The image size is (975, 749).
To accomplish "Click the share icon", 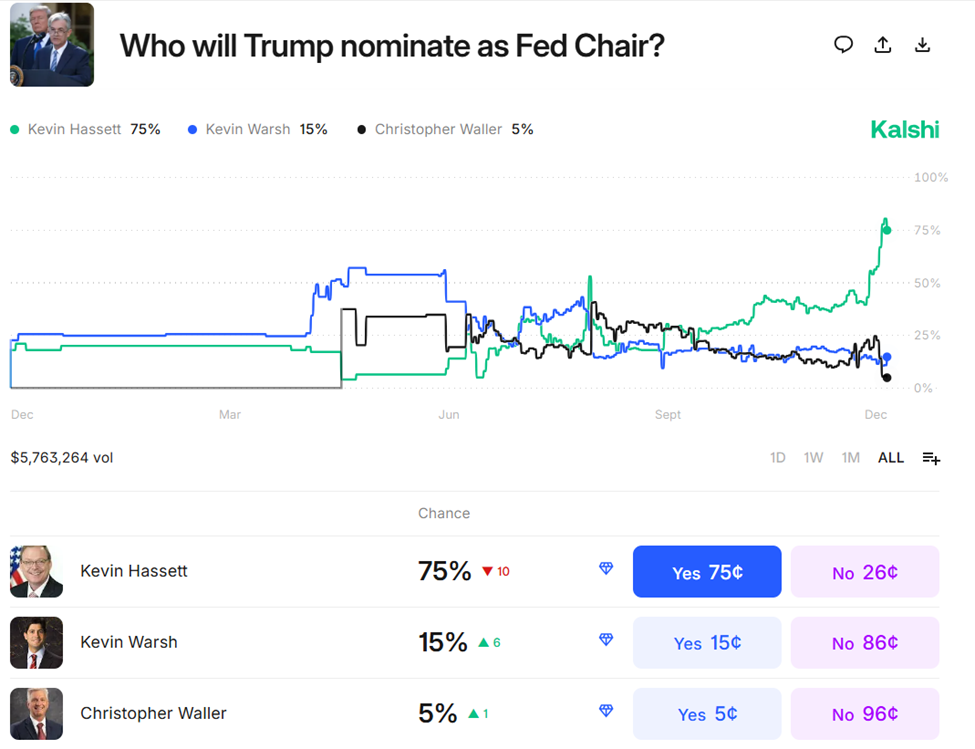I will [882, 44].
